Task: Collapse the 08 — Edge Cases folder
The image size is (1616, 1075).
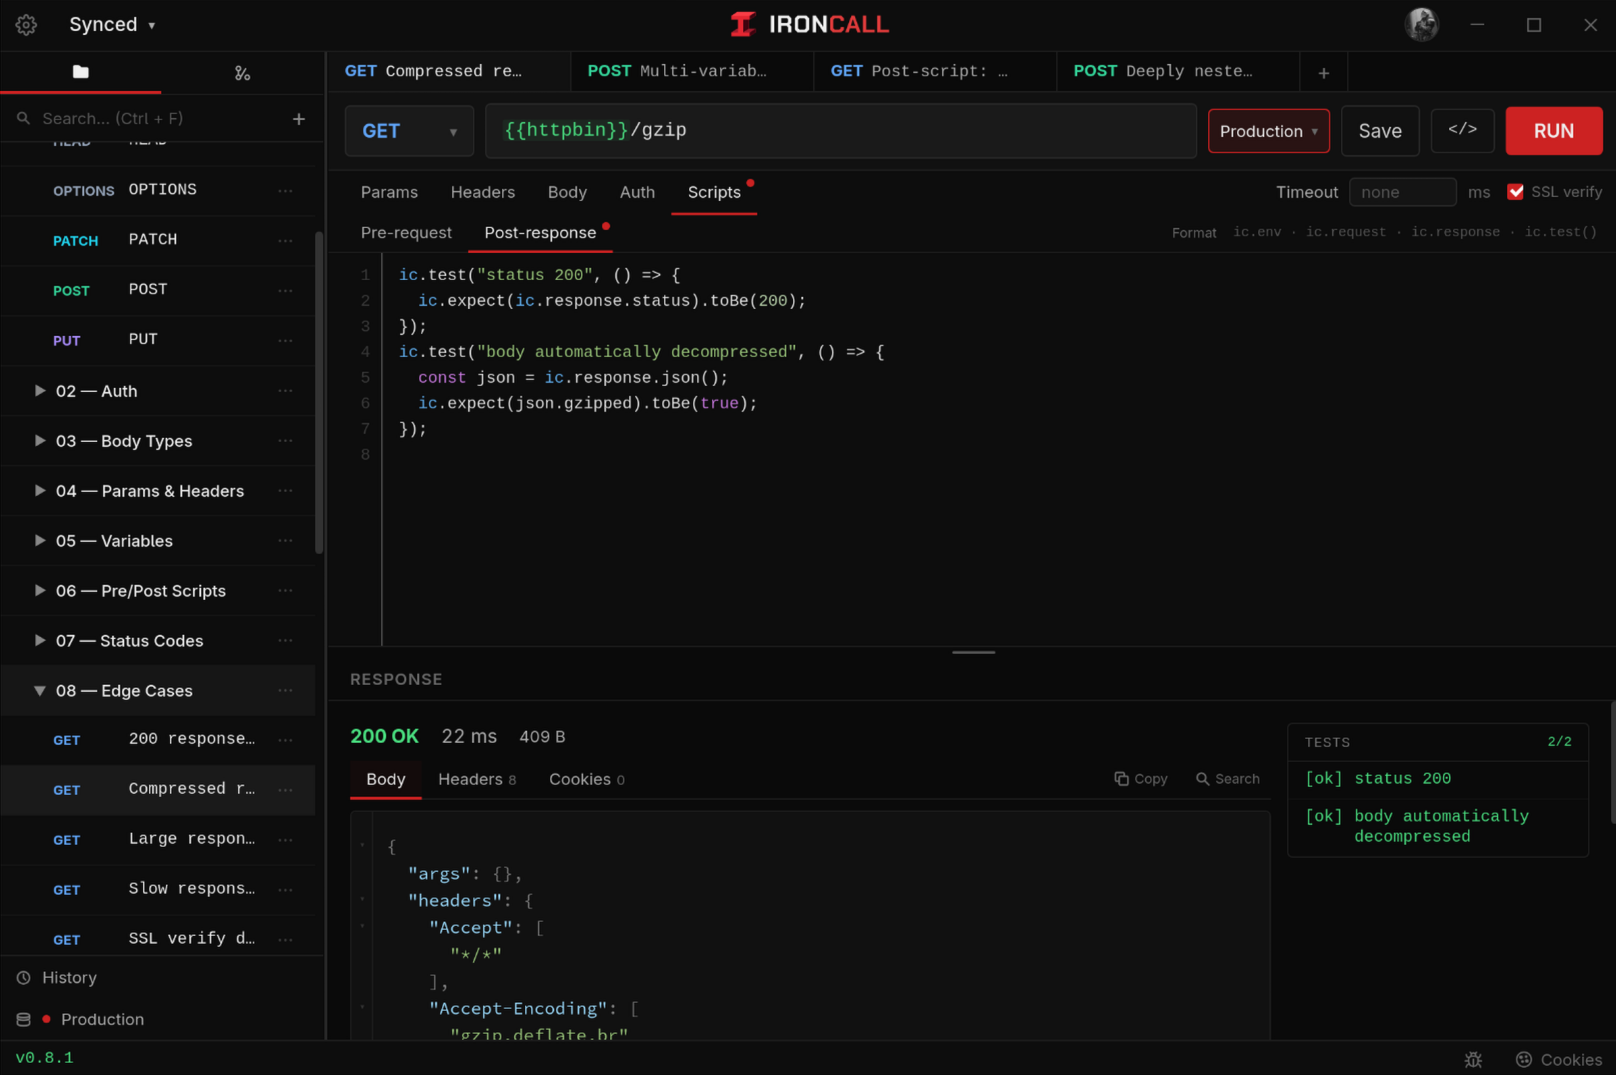Action: pos(40,691)
